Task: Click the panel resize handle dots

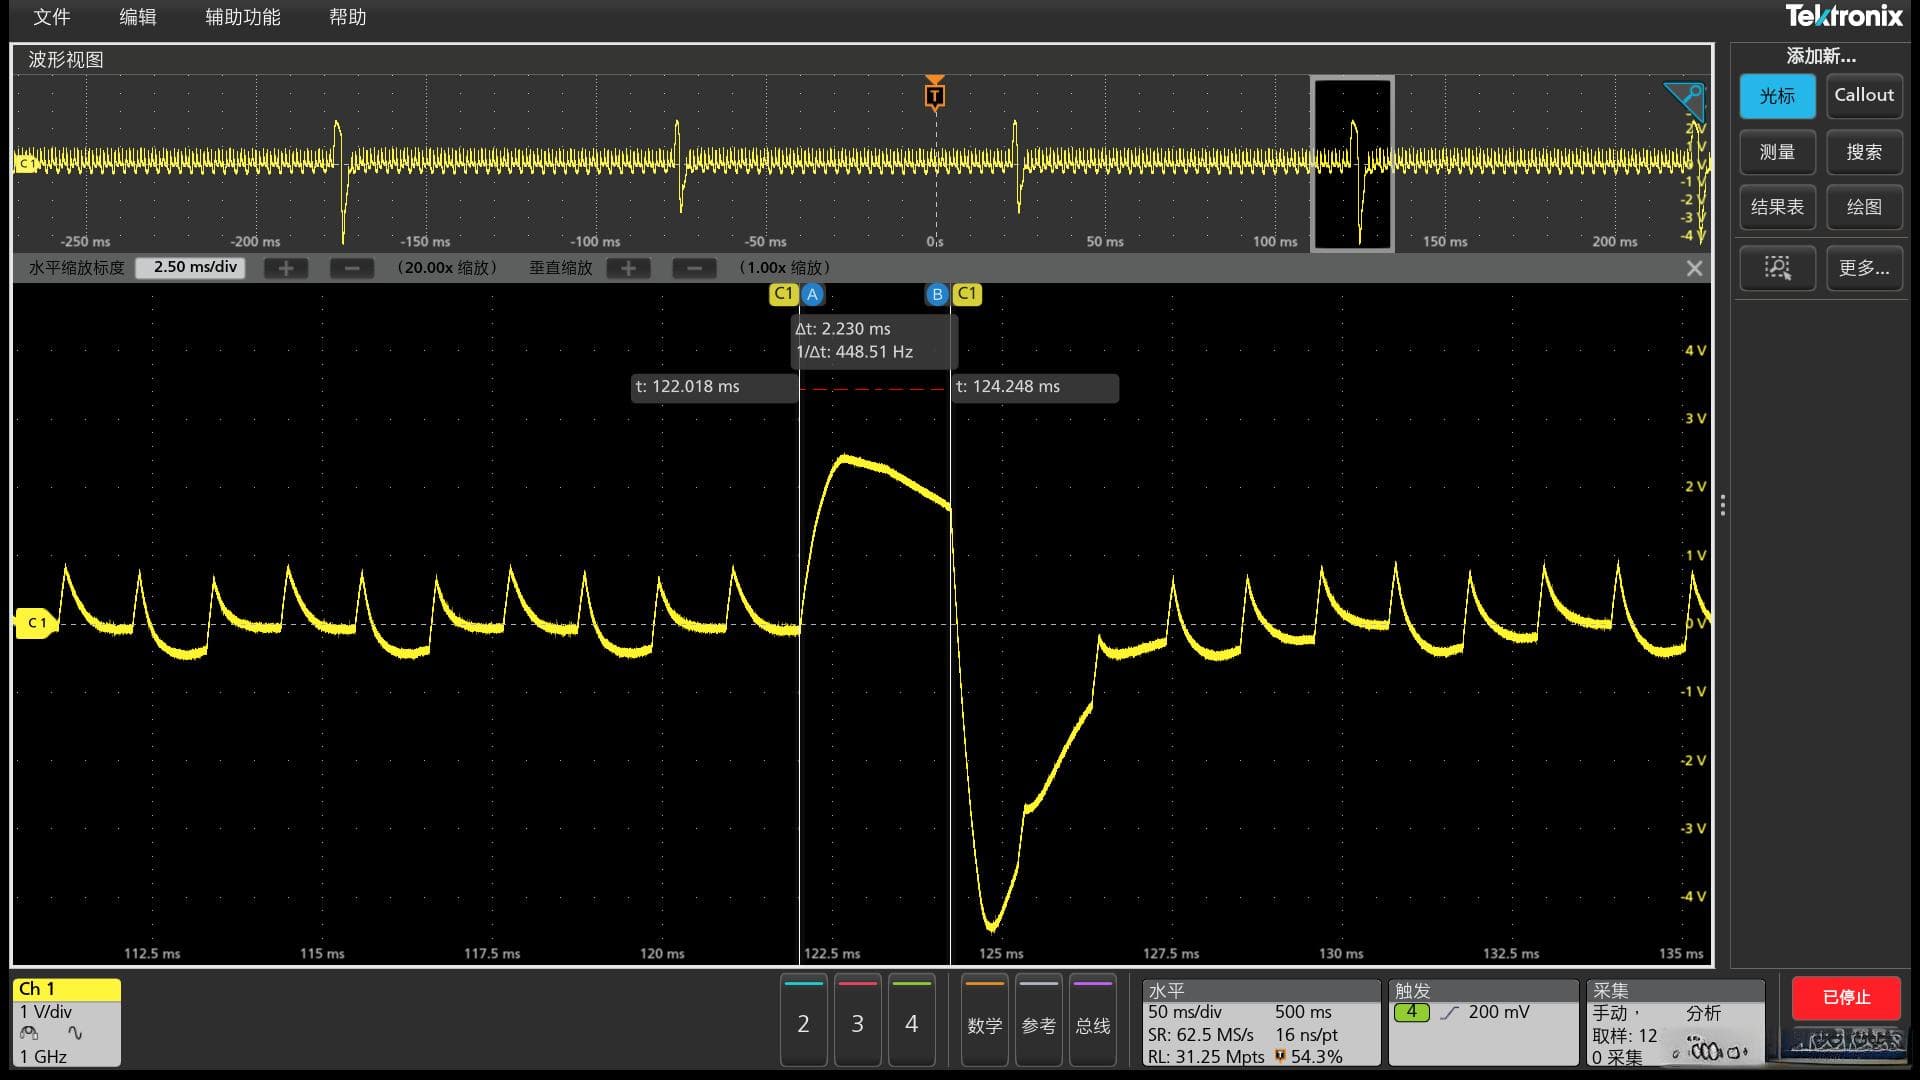Action: (1722, 505)
